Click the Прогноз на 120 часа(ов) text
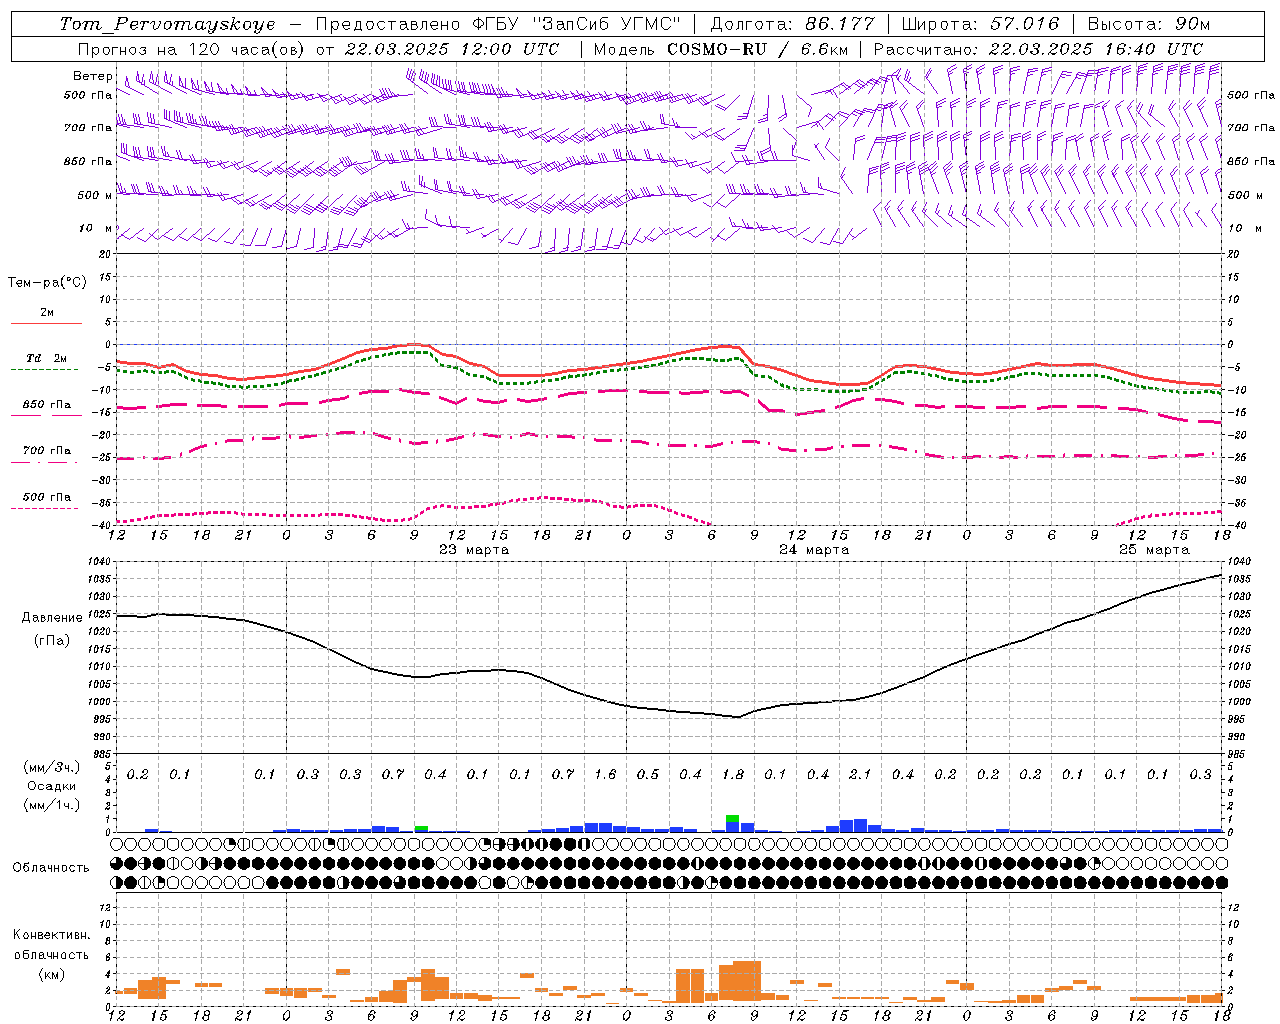The image size is (1280, 1024). (192, 49)
